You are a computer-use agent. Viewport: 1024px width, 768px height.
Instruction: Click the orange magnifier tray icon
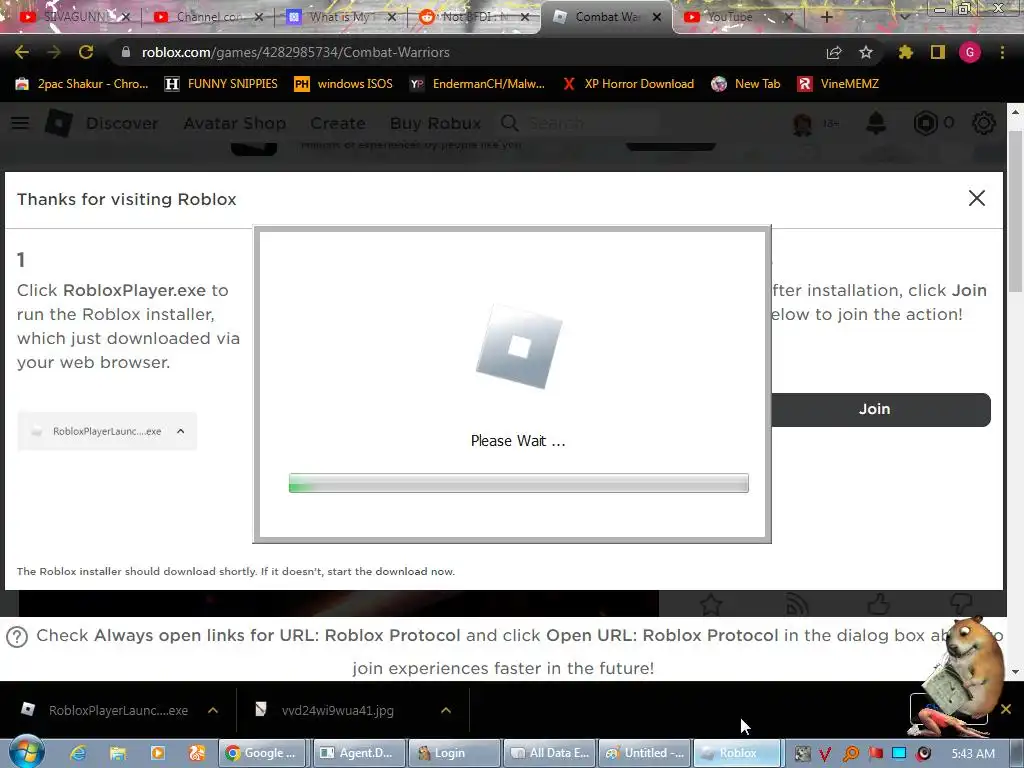[x=850, y=754]
